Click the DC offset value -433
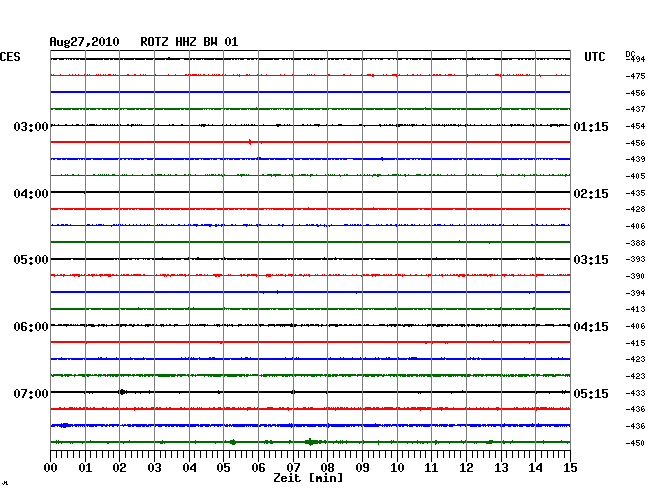 (635, 393)
